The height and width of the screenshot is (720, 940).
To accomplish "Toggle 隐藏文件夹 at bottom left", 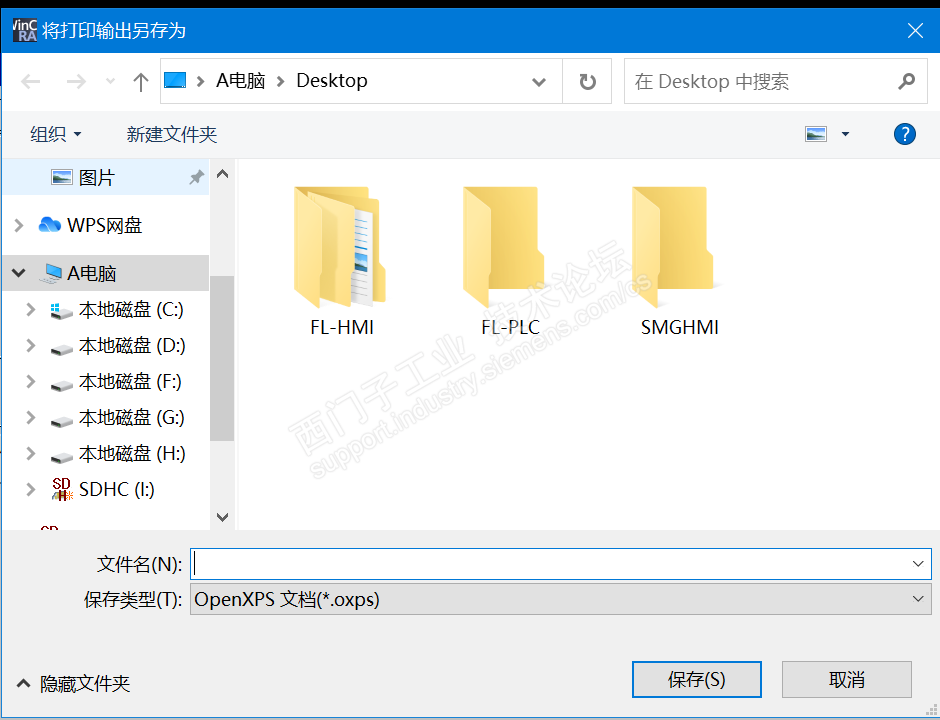I will 73,683.
